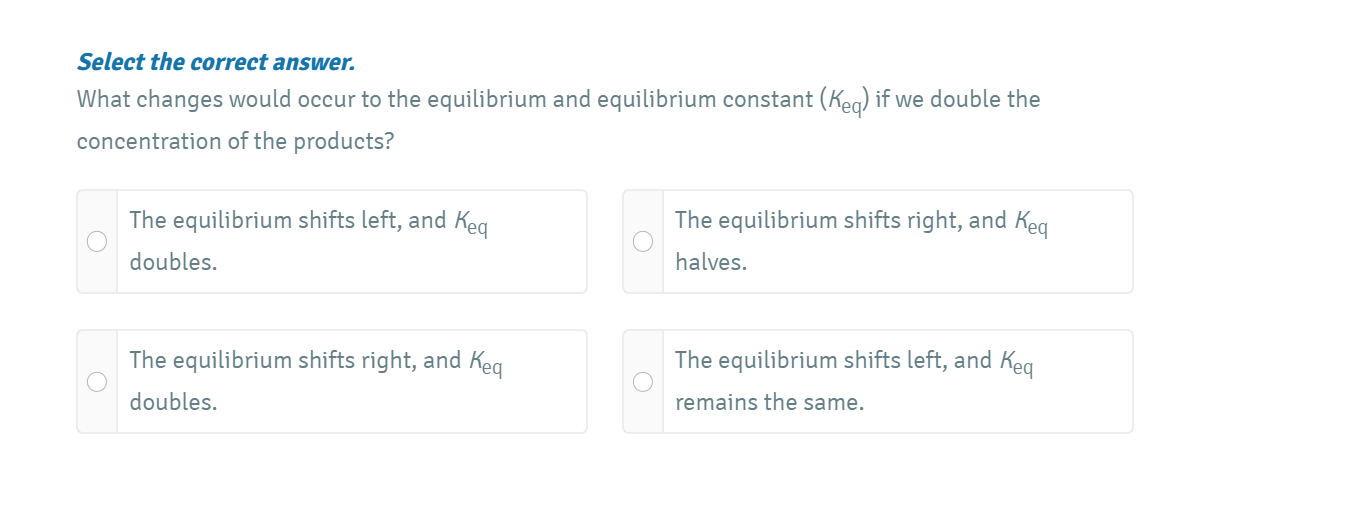The image size is (1357, 520).
Task: Click the word 'halves.' in the option
Action: [711, 263]
